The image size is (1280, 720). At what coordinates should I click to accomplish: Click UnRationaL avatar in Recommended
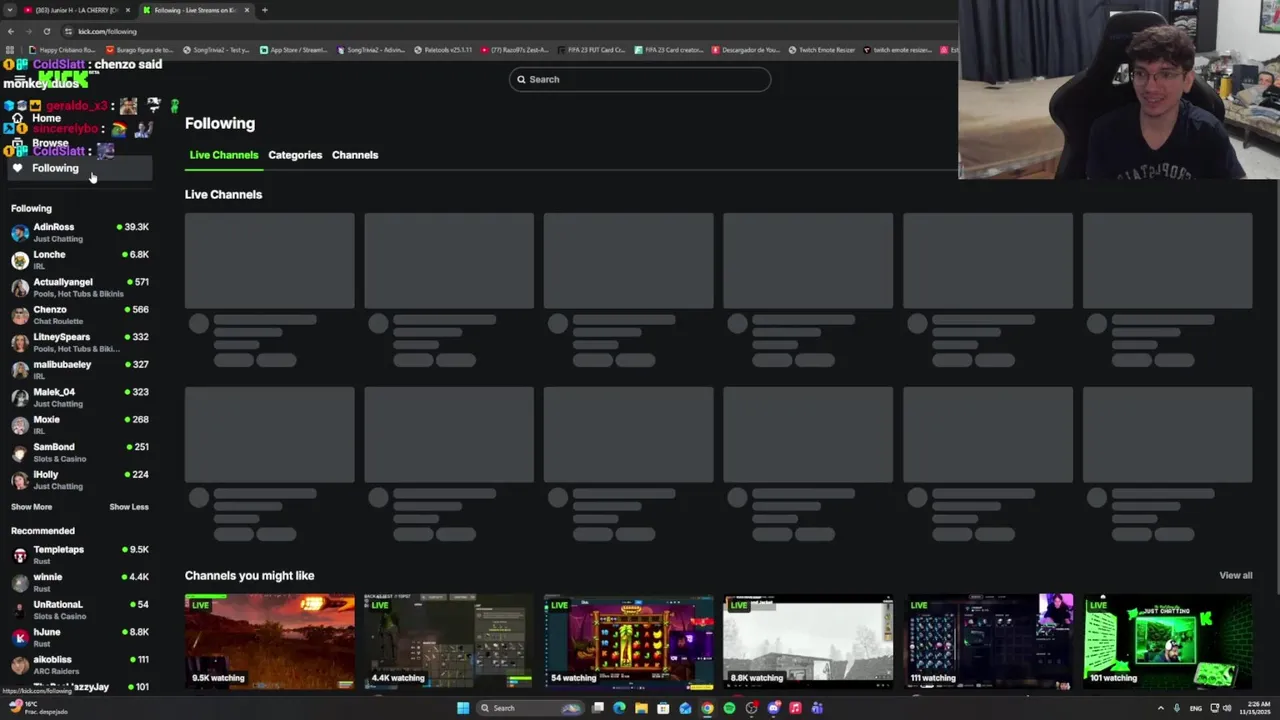(x=20, y=610)
